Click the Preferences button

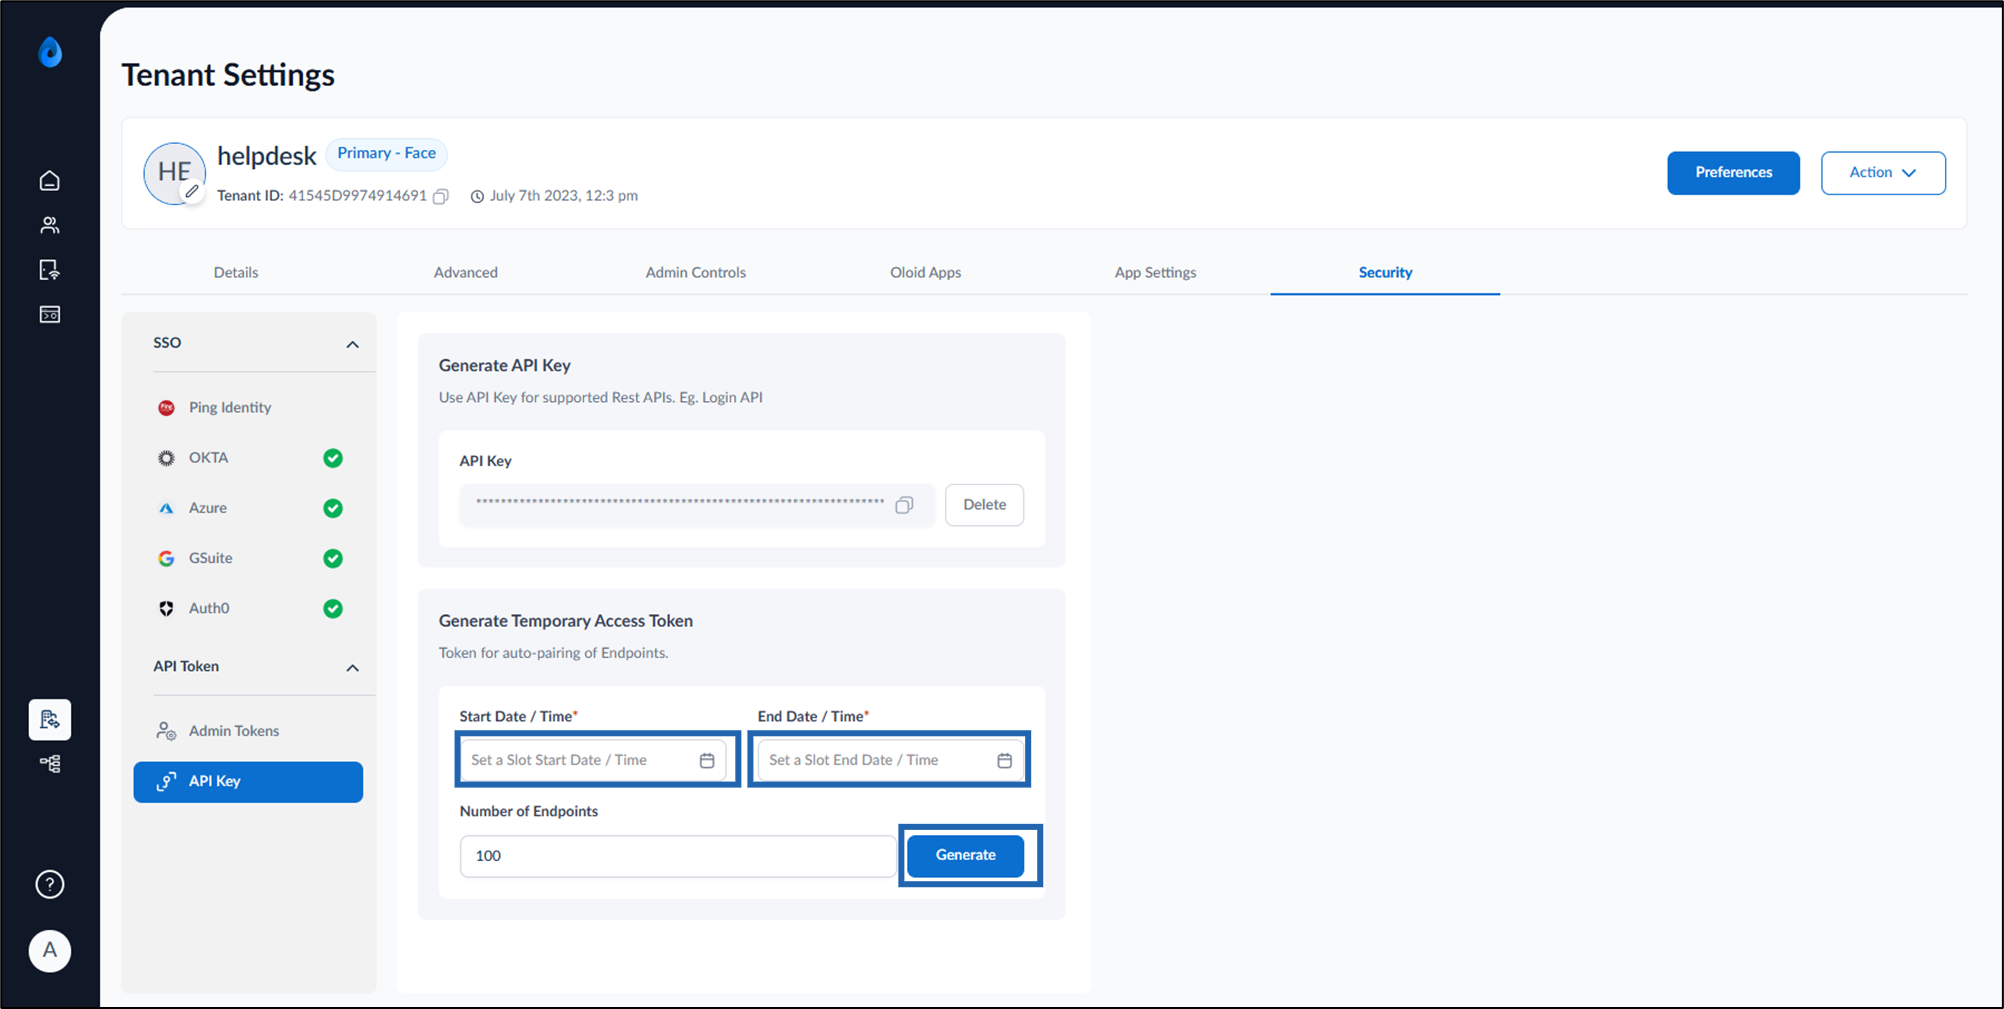pyautogui.click(x=1733, y=173)
